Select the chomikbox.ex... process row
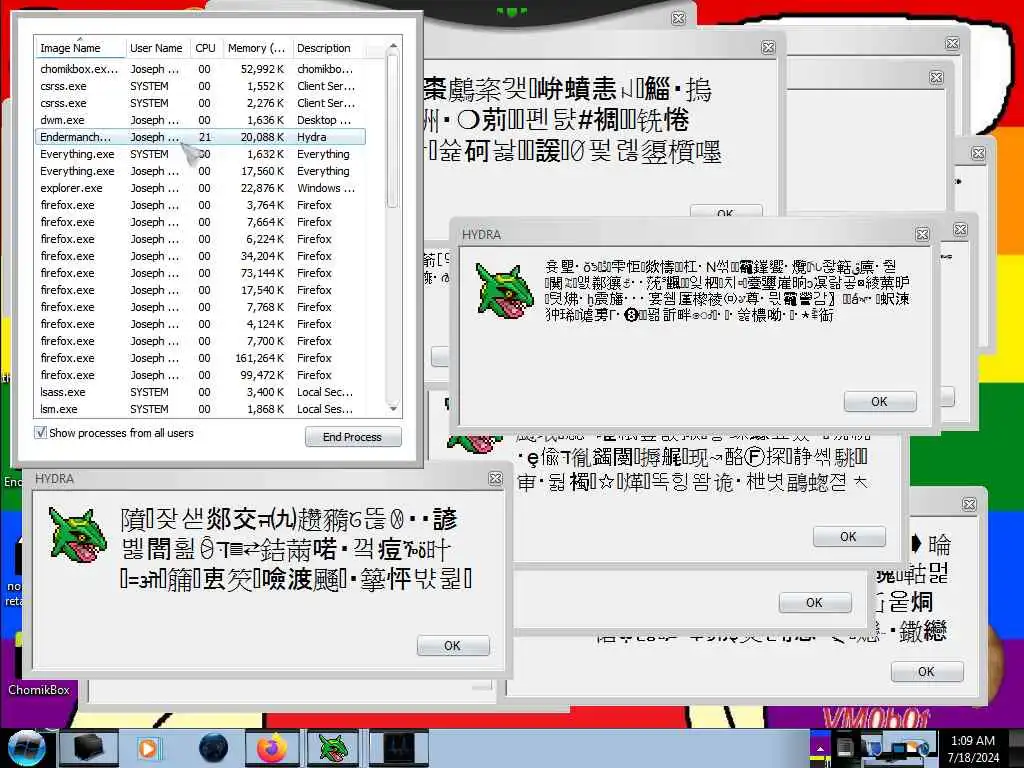This screenshot has height=768, width=1024. (200, 69)
